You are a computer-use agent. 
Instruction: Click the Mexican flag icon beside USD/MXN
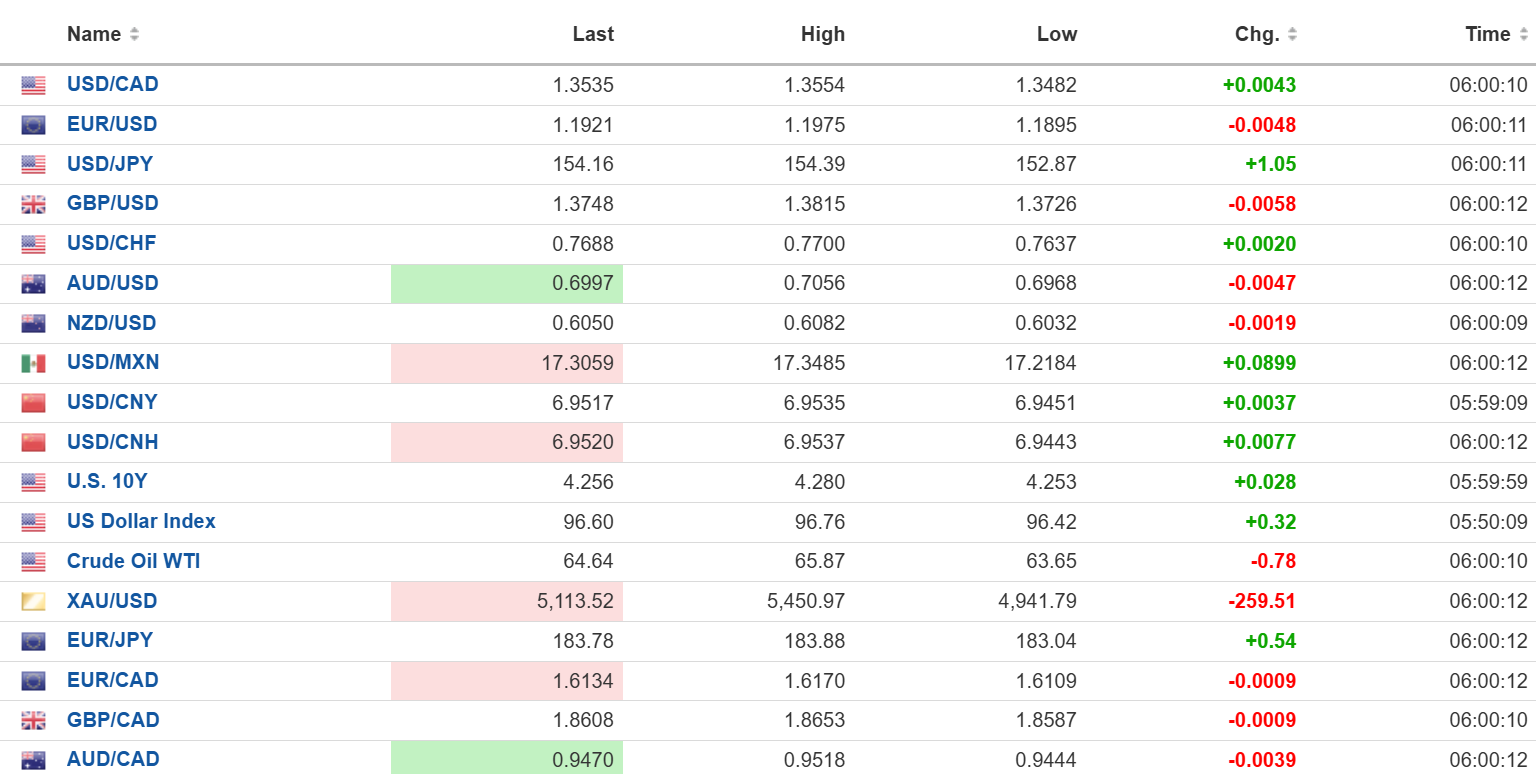tap(33, 363)
